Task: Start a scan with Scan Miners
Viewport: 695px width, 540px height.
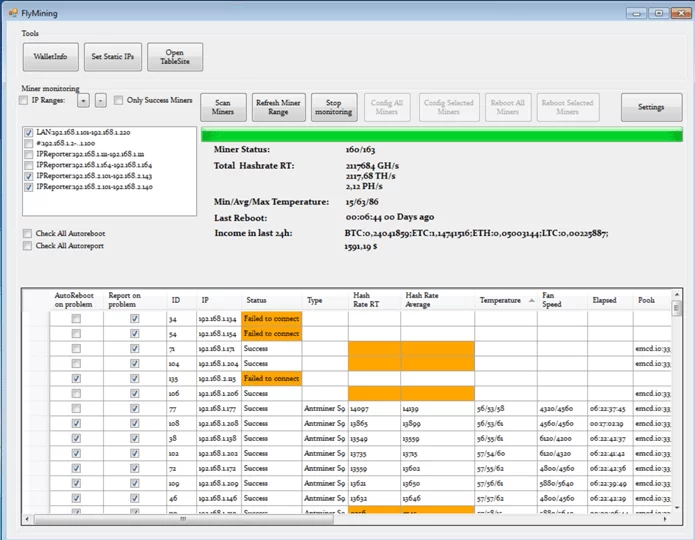Action: (x=223, y=107)
